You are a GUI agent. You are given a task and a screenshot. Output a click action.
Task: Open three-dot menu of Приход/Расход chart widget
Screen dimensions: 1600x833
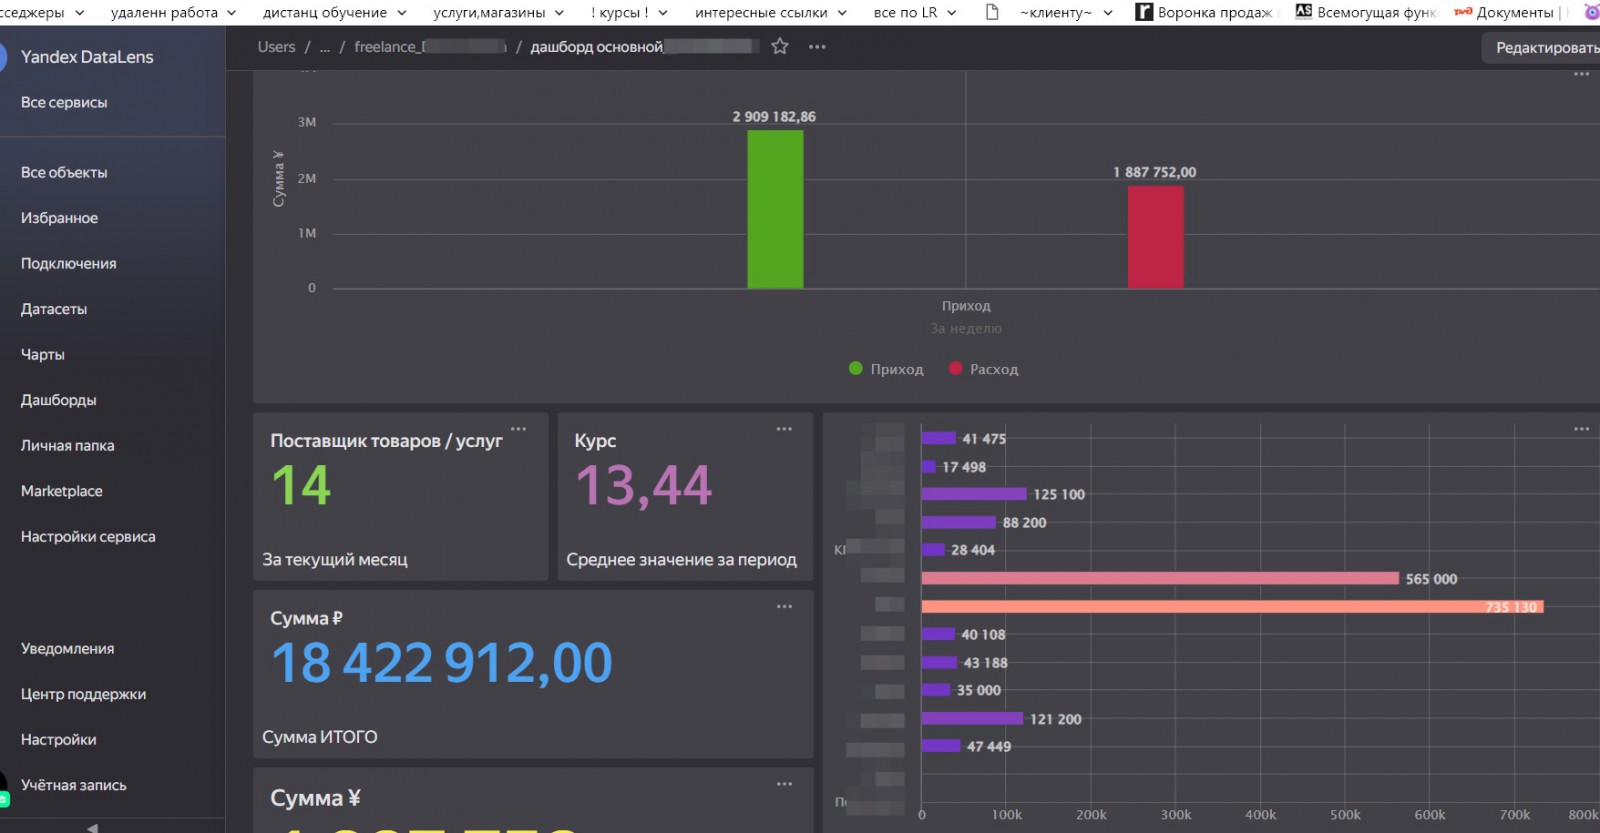click(x=1581, y=74)
